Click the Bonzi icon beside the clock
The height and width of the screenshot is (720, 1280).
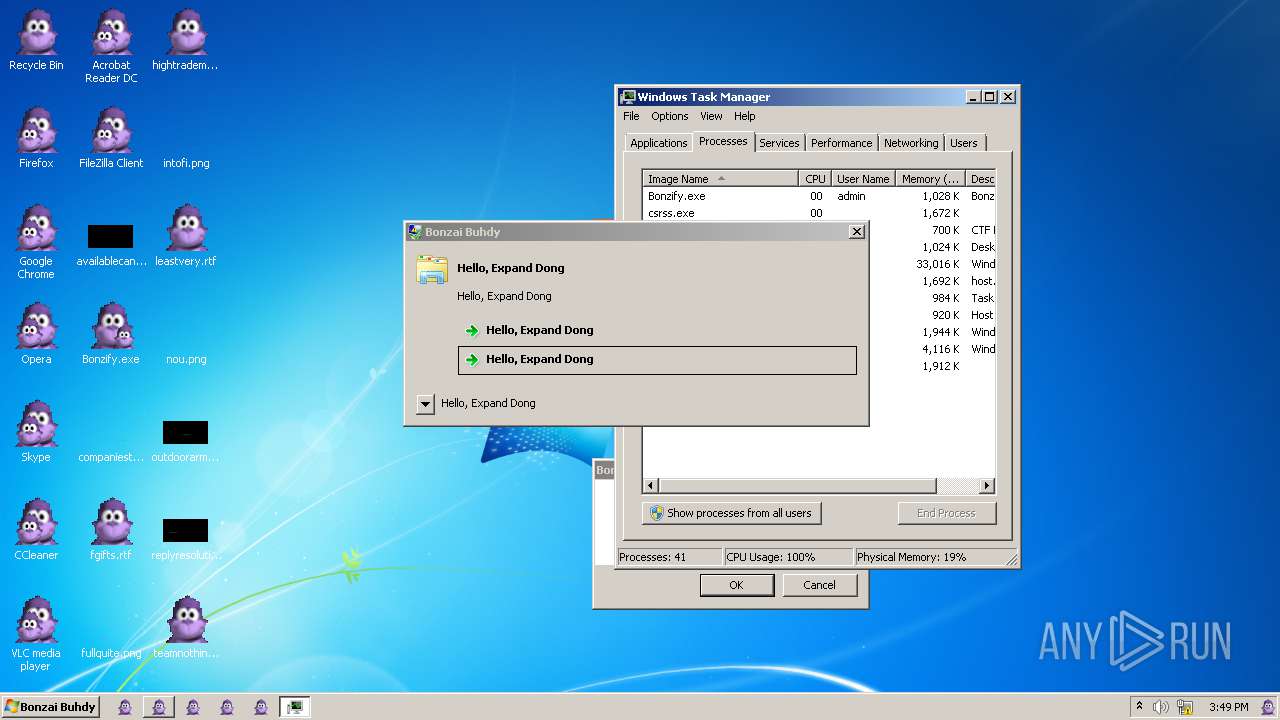coord(1268,707)
